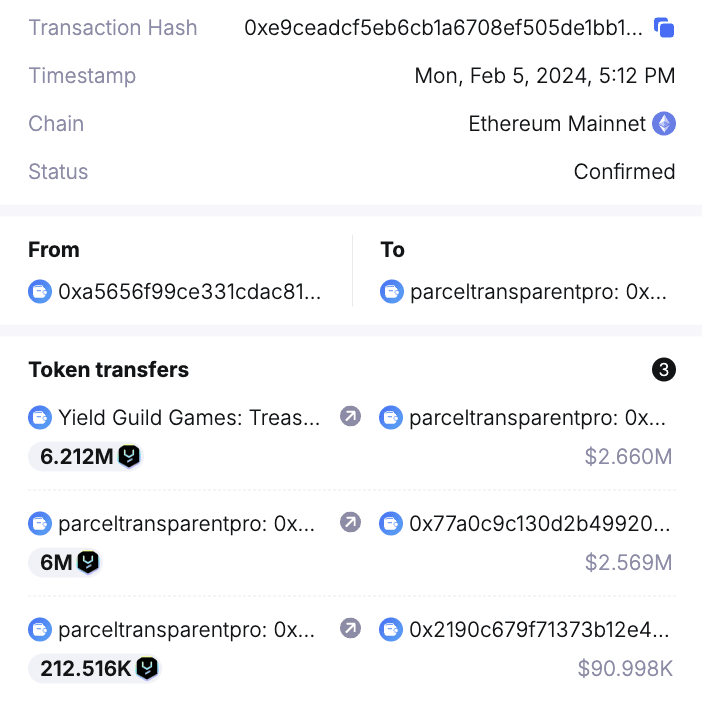Open recipient address 0x2190c679f71373b12e4
This screenshot has height=702, width=702.
coord(538,629)
